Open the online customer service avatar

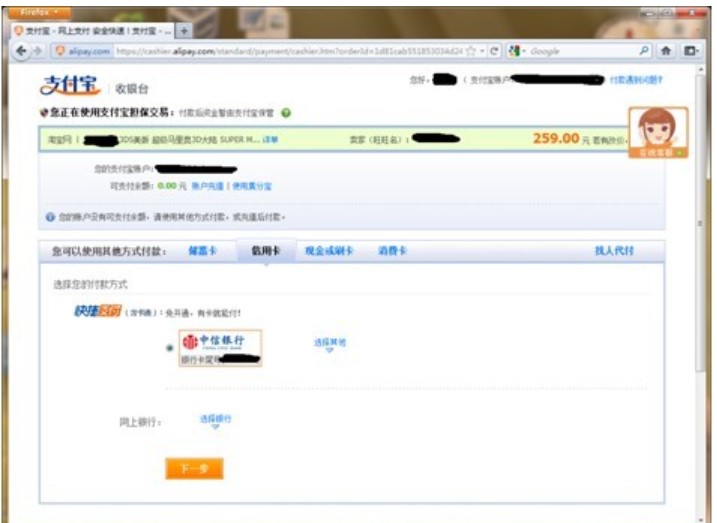[x=658, y=133]
